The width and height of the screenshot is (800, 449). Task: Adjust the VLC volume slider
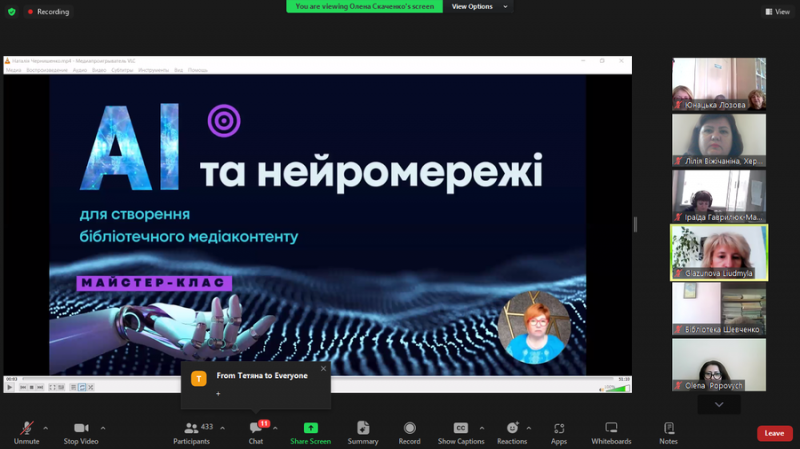(617, 389)
